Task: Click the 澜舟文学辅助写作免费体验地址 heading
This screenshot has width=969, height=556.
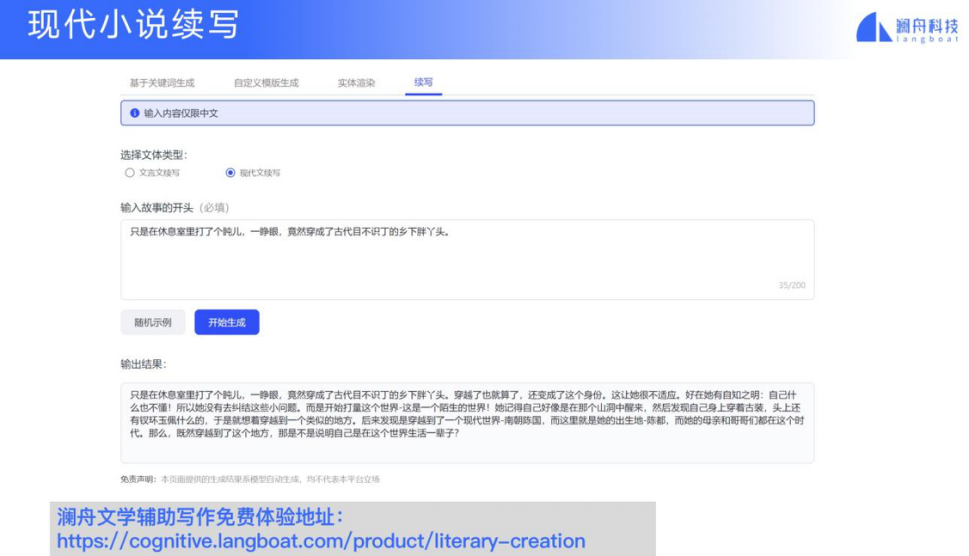Action: (200, 517)
